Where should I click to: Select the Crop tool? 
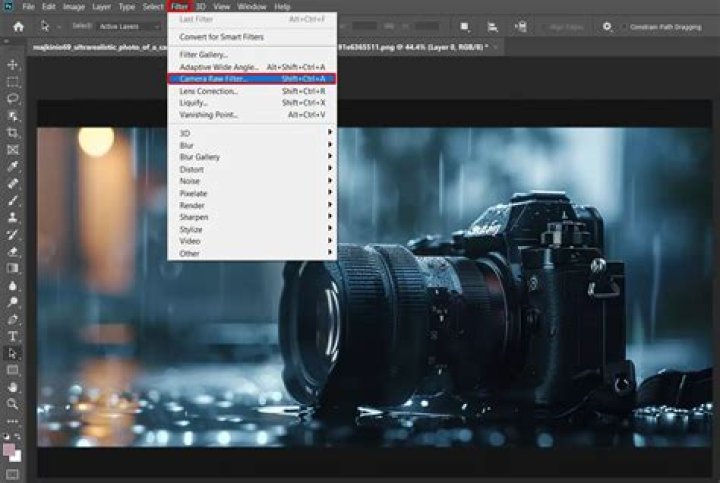tap(13, 133)
